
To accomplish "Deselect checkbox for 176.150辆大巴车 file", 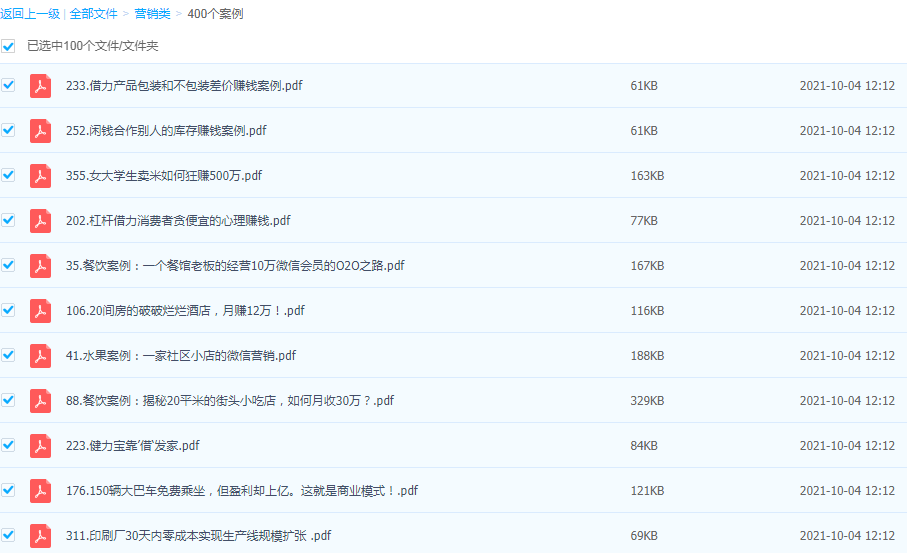I will (9, 490).
